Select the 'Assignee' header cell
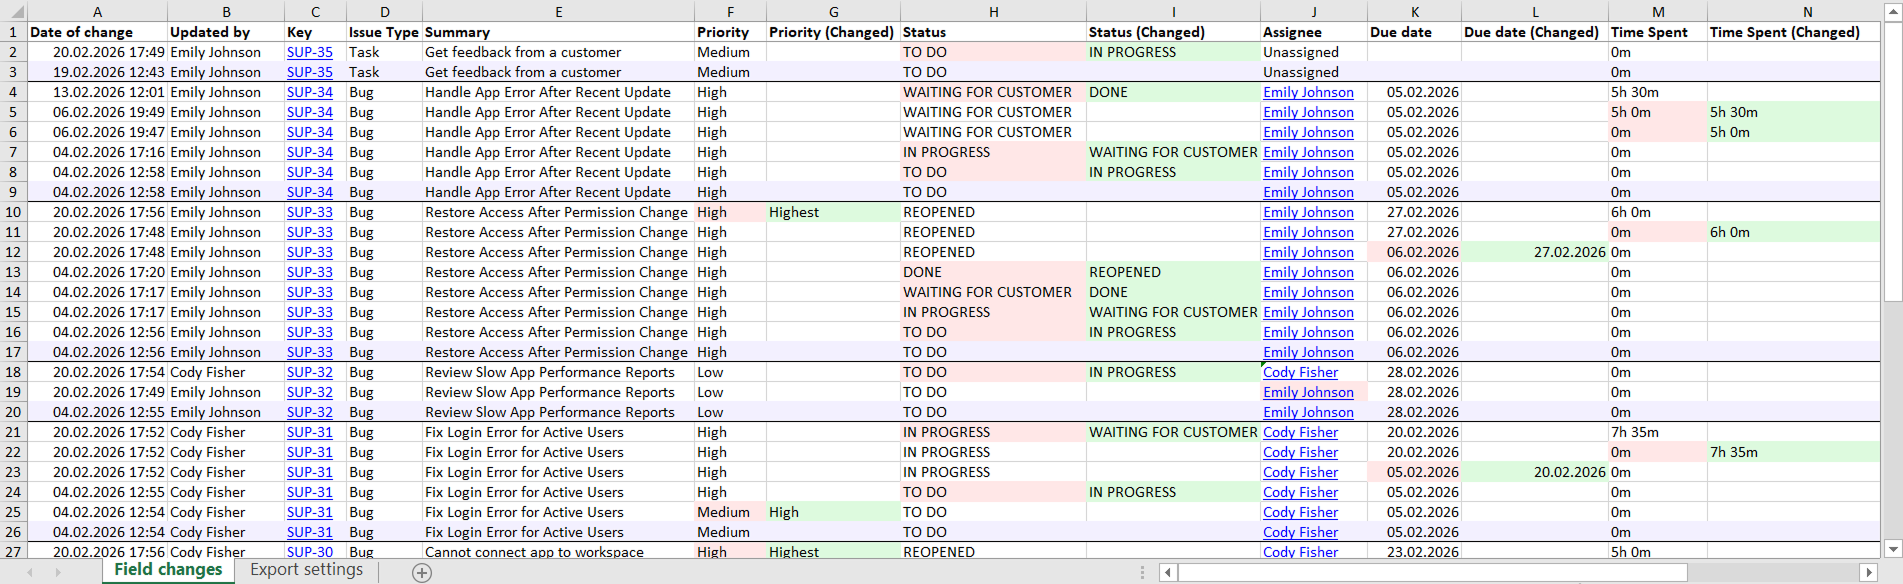 coord(1313,32)
